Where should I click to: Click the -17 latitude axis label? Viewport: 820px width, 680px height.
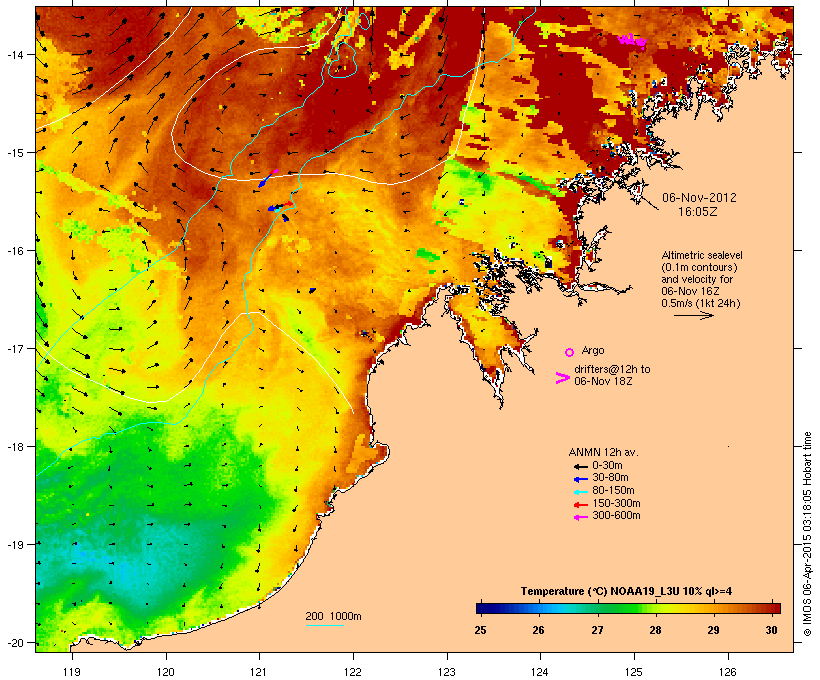tap(16, 348)
